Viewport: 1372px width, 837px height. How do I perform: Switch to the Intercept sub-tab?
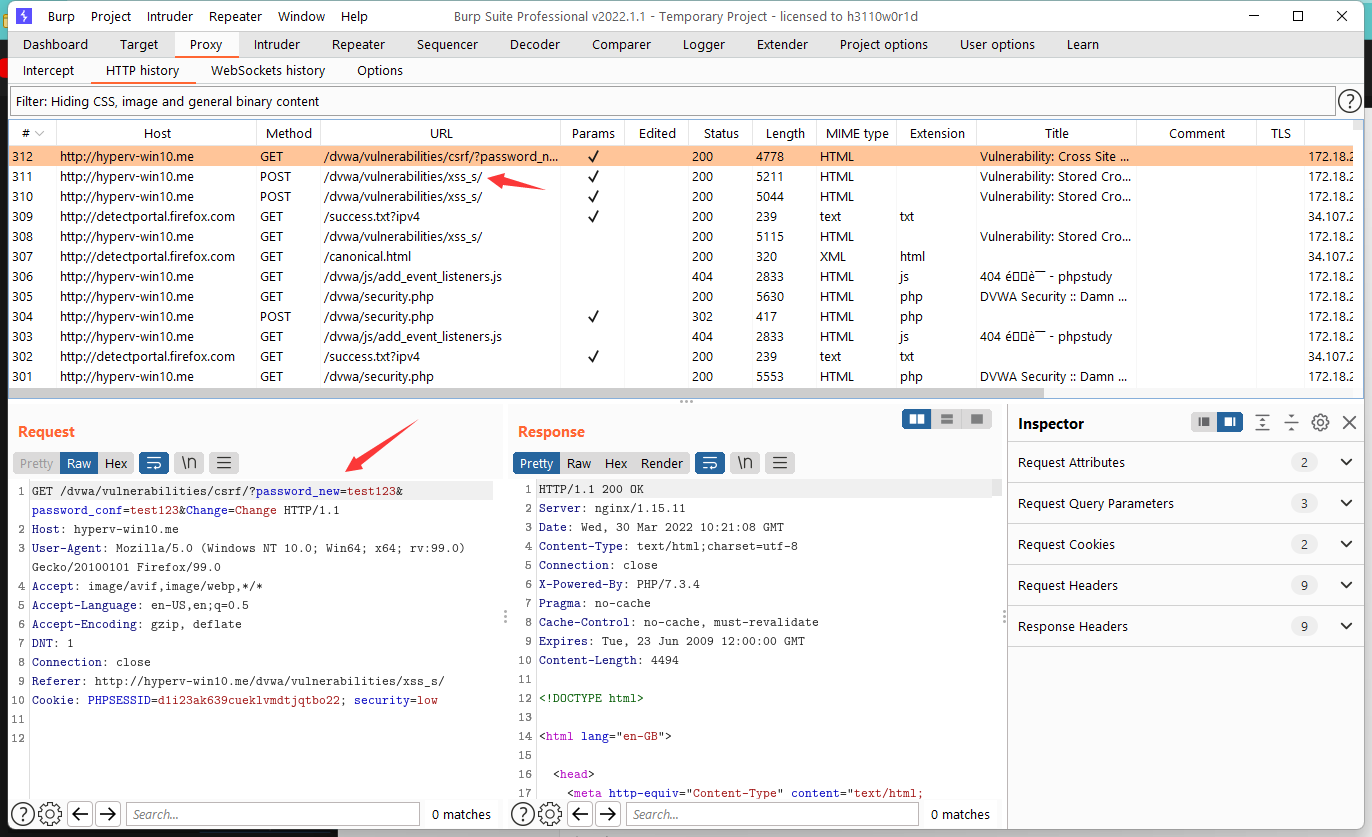pos(49,70)
